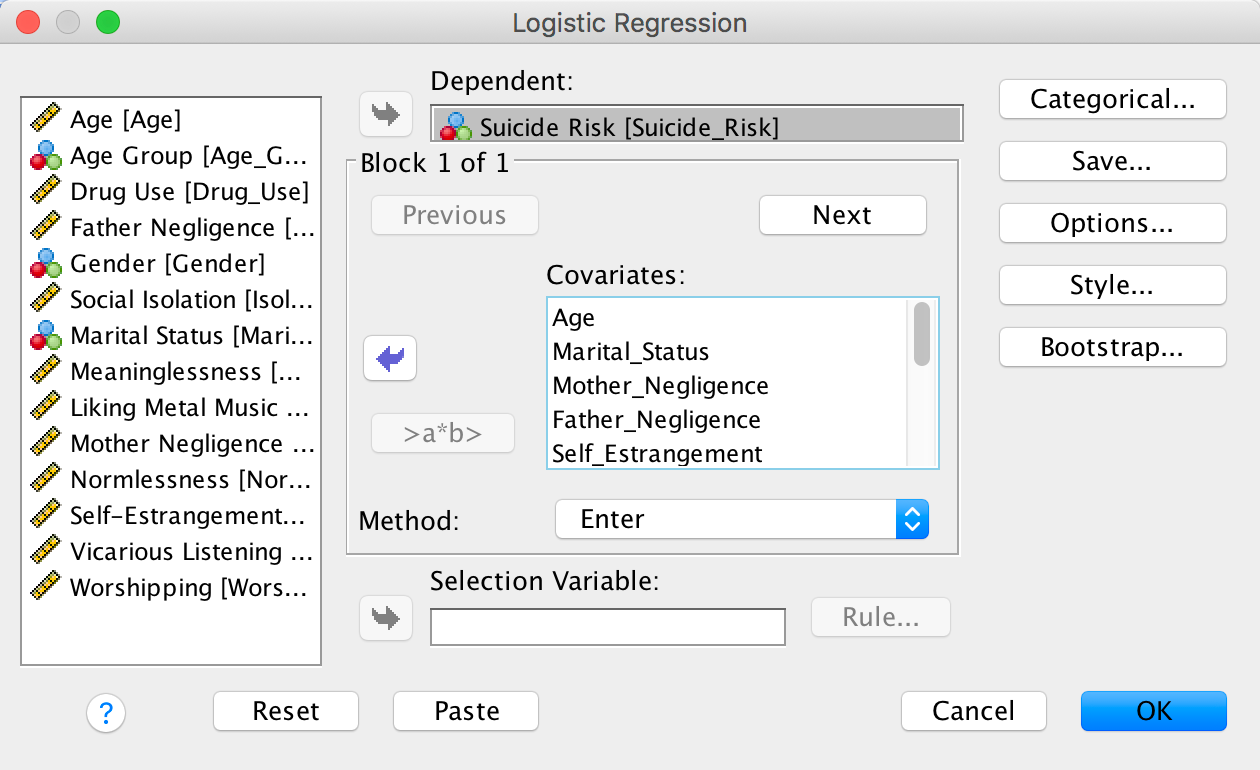Click the Bootstrap button

click(1112, 348)
